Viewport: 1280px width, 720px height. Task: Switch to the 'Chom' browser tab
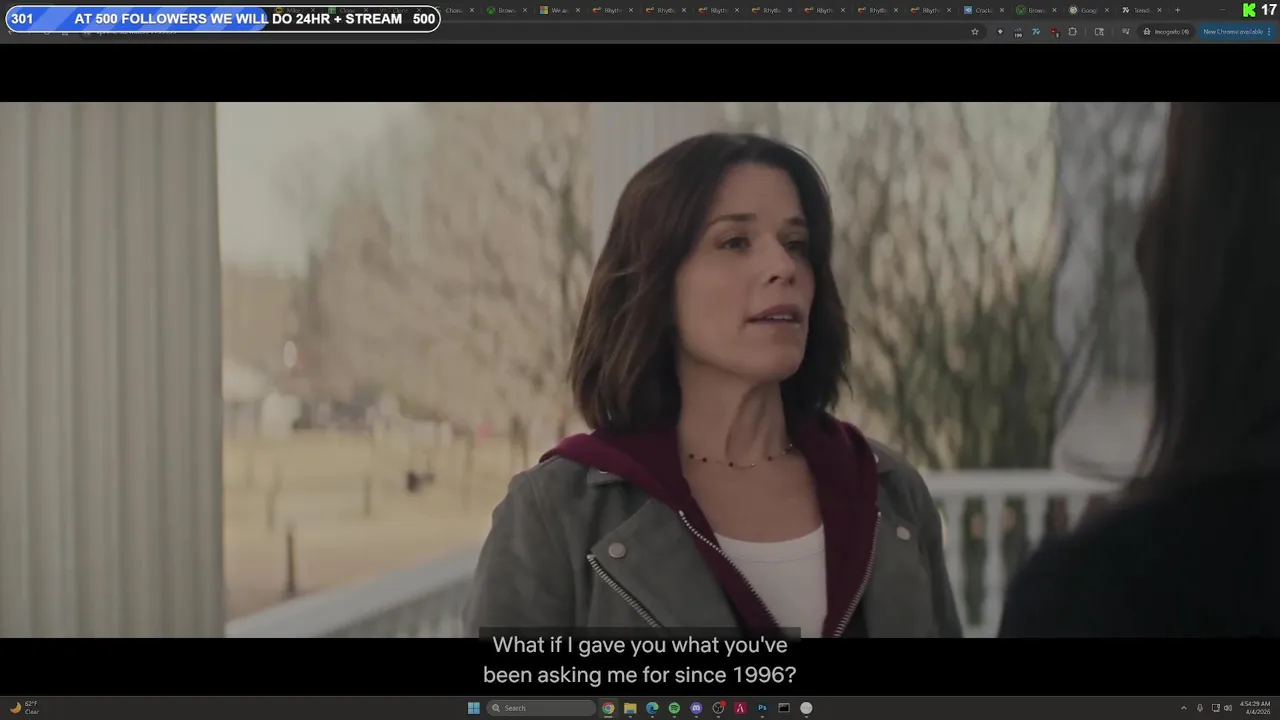(452, 10)
